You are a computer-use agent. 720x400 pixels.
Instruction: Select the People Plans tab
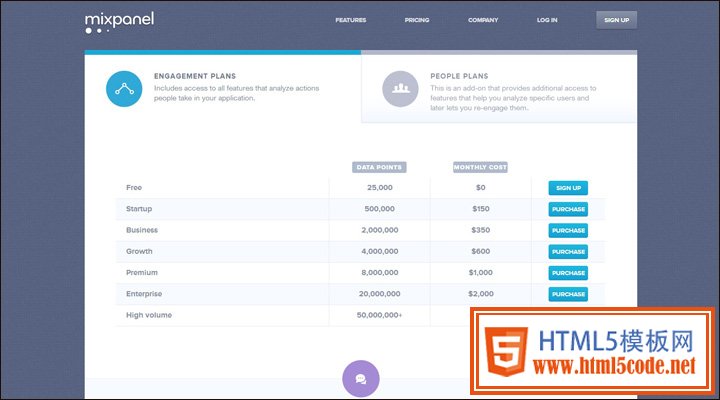tap(499, 87)
